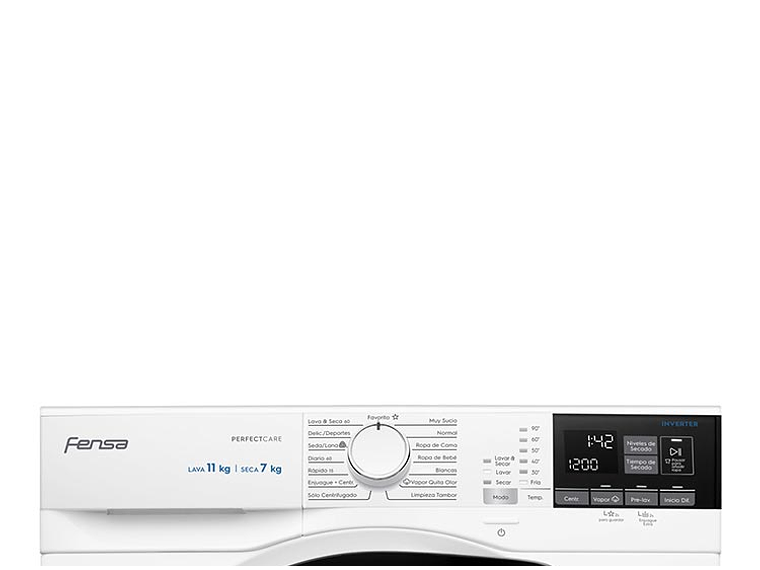Choose the 'Sólo Centrifugado' program label
The image size is (760, 570).
point(332,495)
